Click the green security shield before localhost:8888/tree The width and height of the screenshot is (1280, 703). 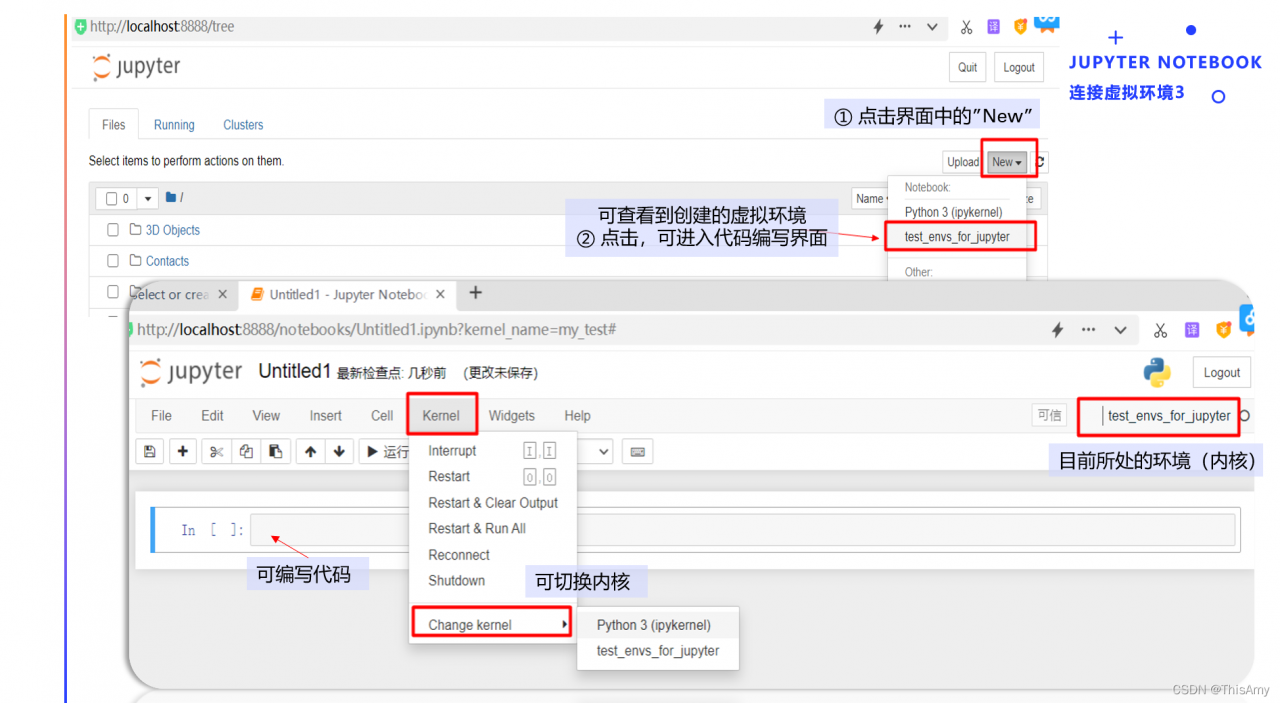pyautogui.click(x=81, y=27)
